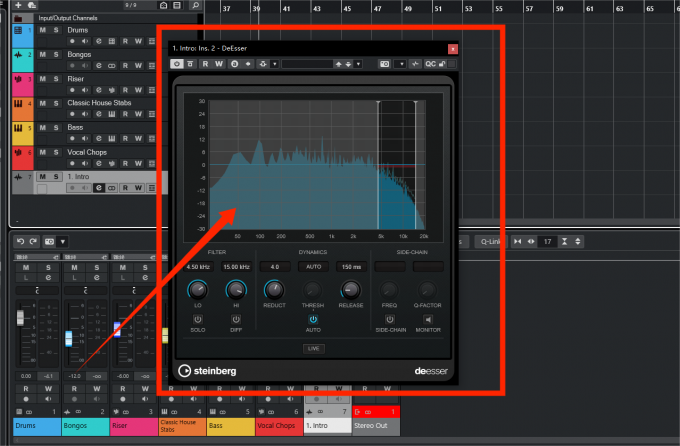The width and height of the screenshot is (680, 446).
Task: Enable Write automation in DeEsser window
Action: [219, 64]
